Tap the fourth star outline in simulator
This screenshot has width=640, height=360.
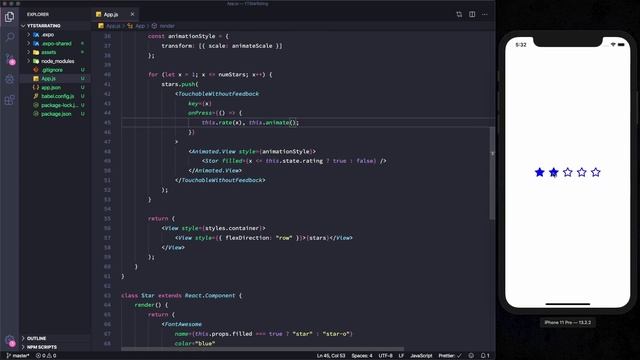tap(582, 172)
